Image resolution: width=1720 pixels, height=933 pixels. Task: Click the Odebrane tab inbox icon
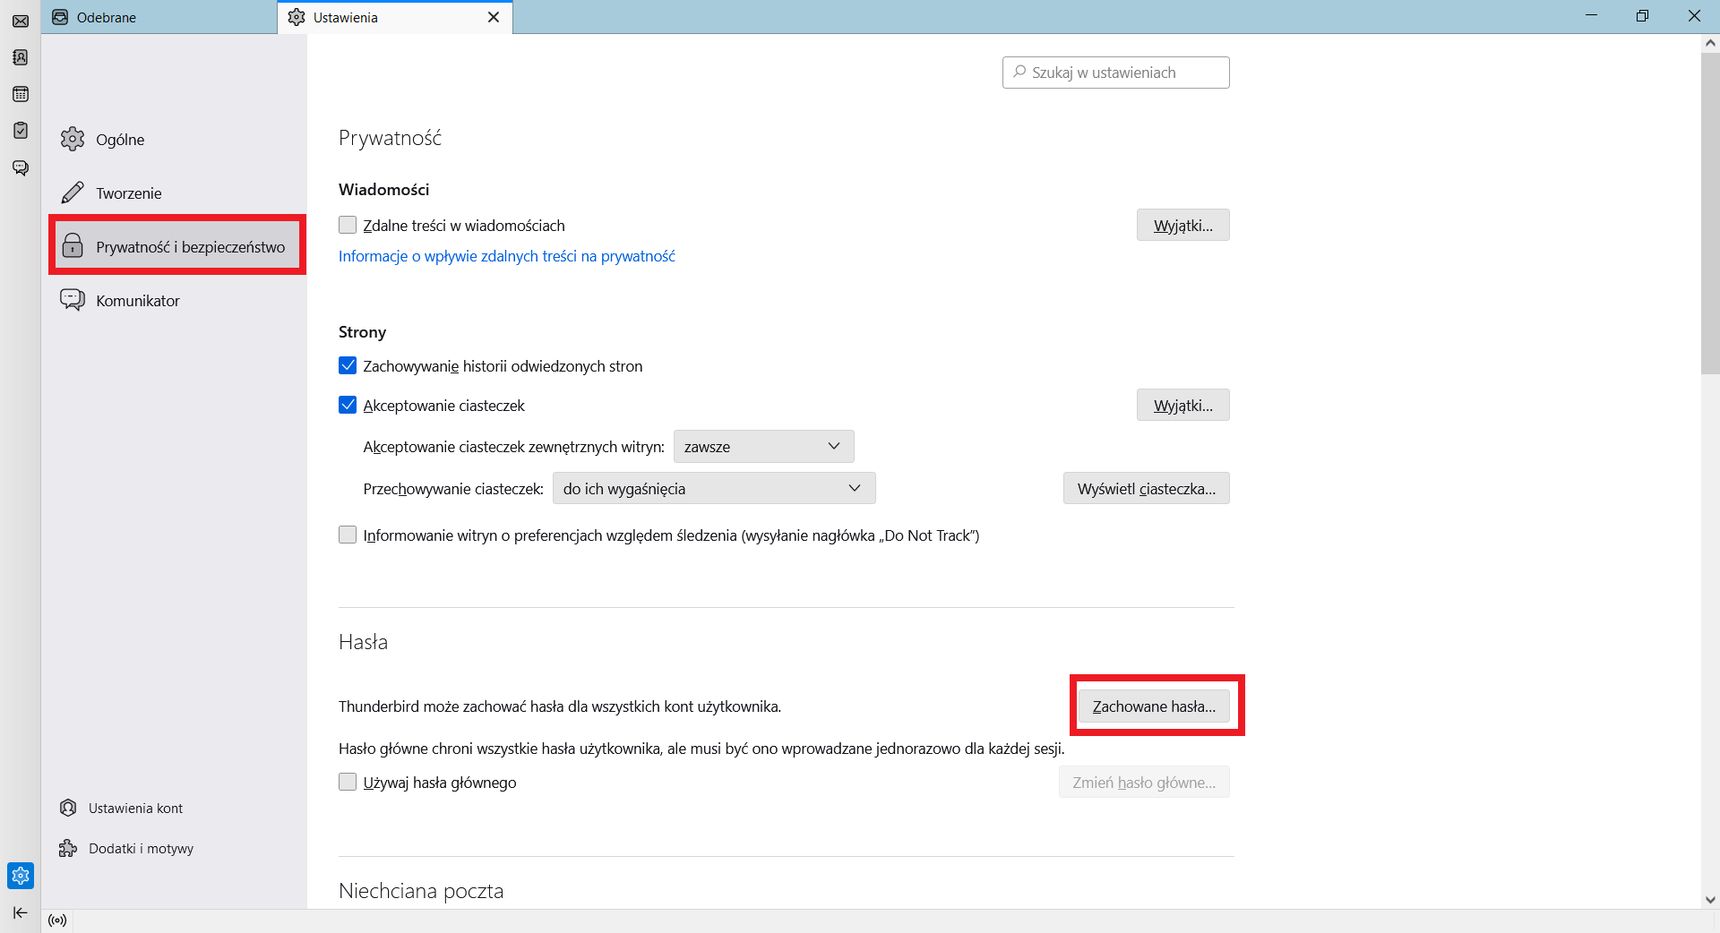[60, 17]
